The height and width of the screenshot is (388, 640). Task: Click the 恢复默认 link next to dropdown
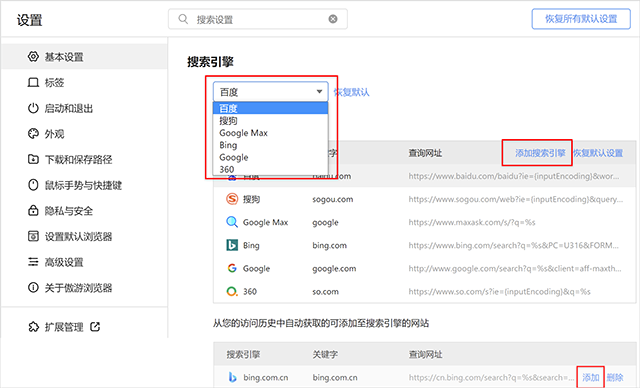coord(351,92)
